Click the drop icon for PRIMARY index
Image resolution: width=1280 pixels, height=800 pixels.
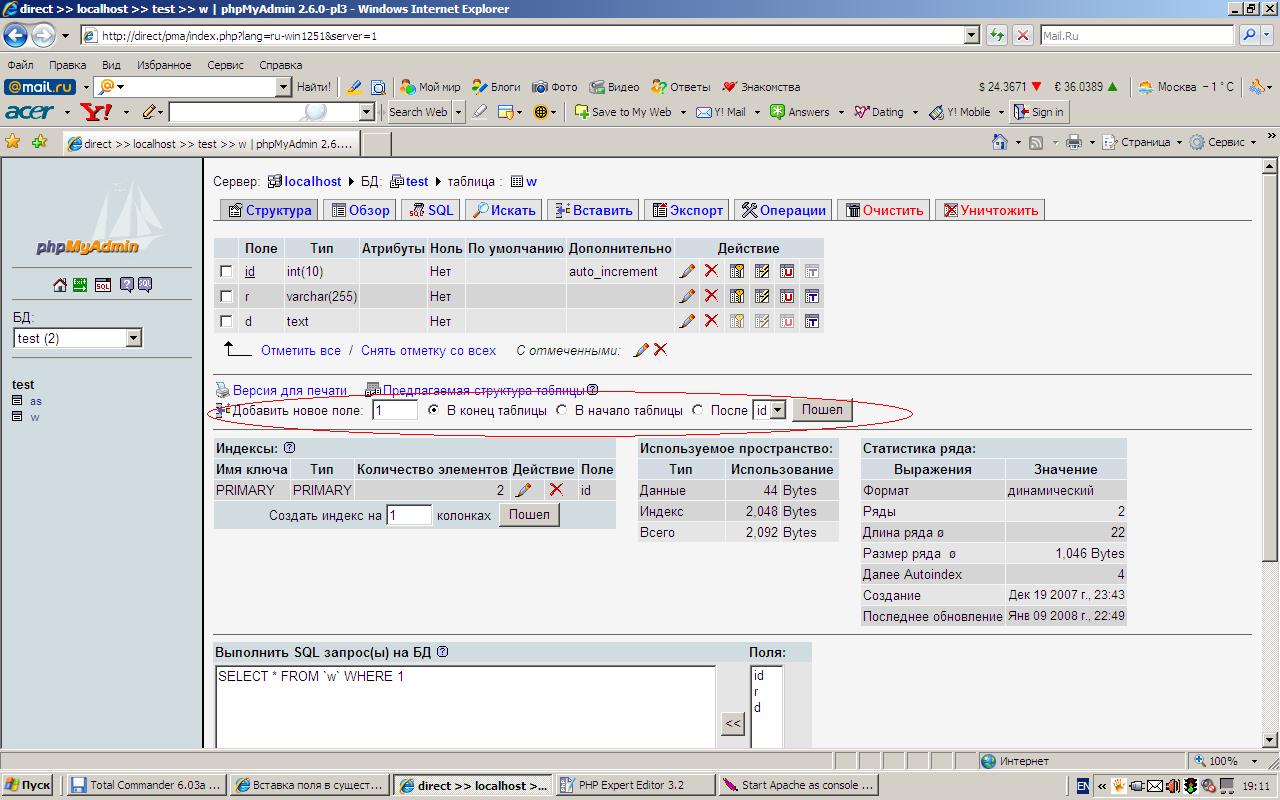point(556,490)
